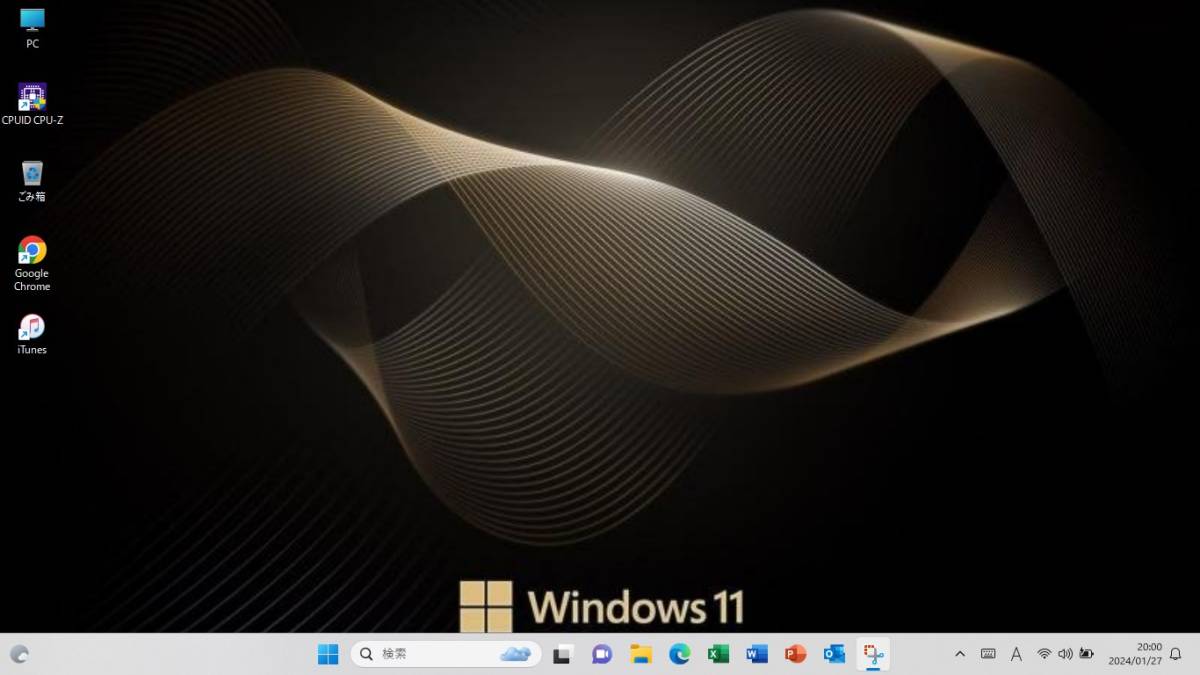Image resolution: width=1200 pixels, height=675 pixels.
Task: Launch Word from the taskbar
Action: [x=757, y=654]
